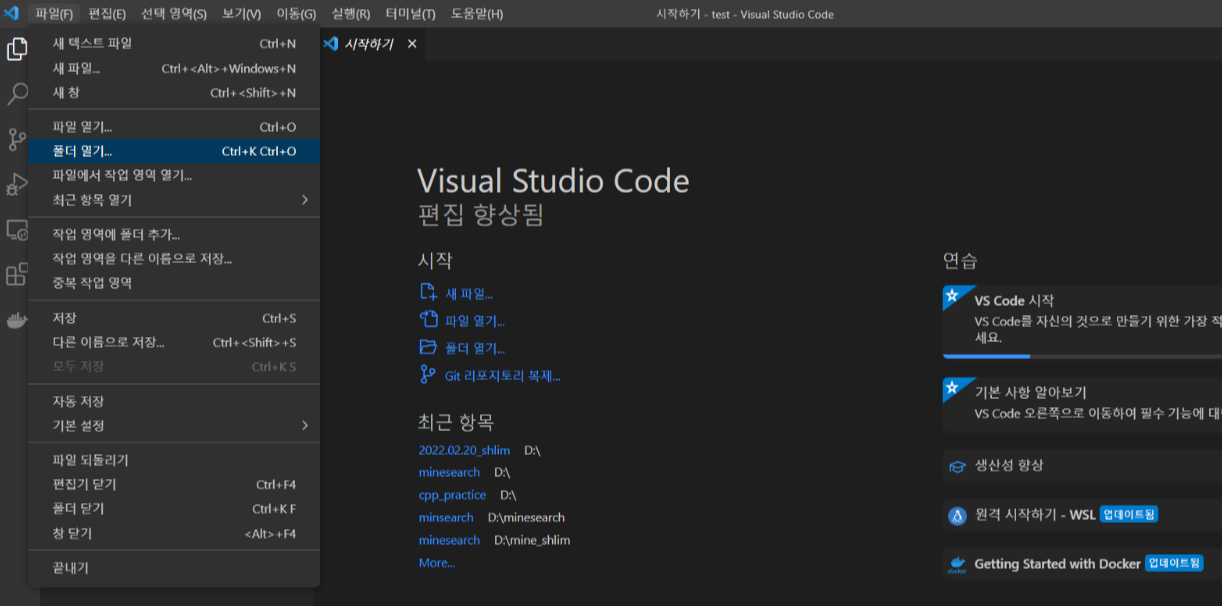Viewport: 1222px width, 606px height.
Task: Click the VS Code logo in title bar
Action: pos(13,13)
